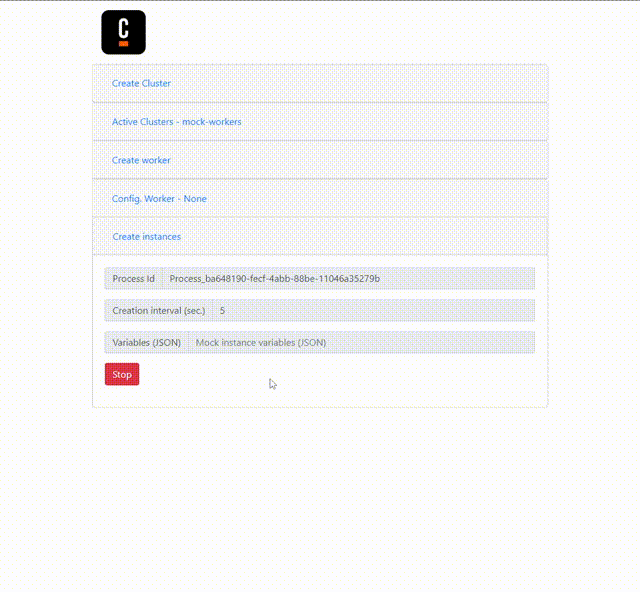Click the Config. Worker accordion header bar
Image resolution: width=640 pixels, height=592 pixels.
coord(320,198)
